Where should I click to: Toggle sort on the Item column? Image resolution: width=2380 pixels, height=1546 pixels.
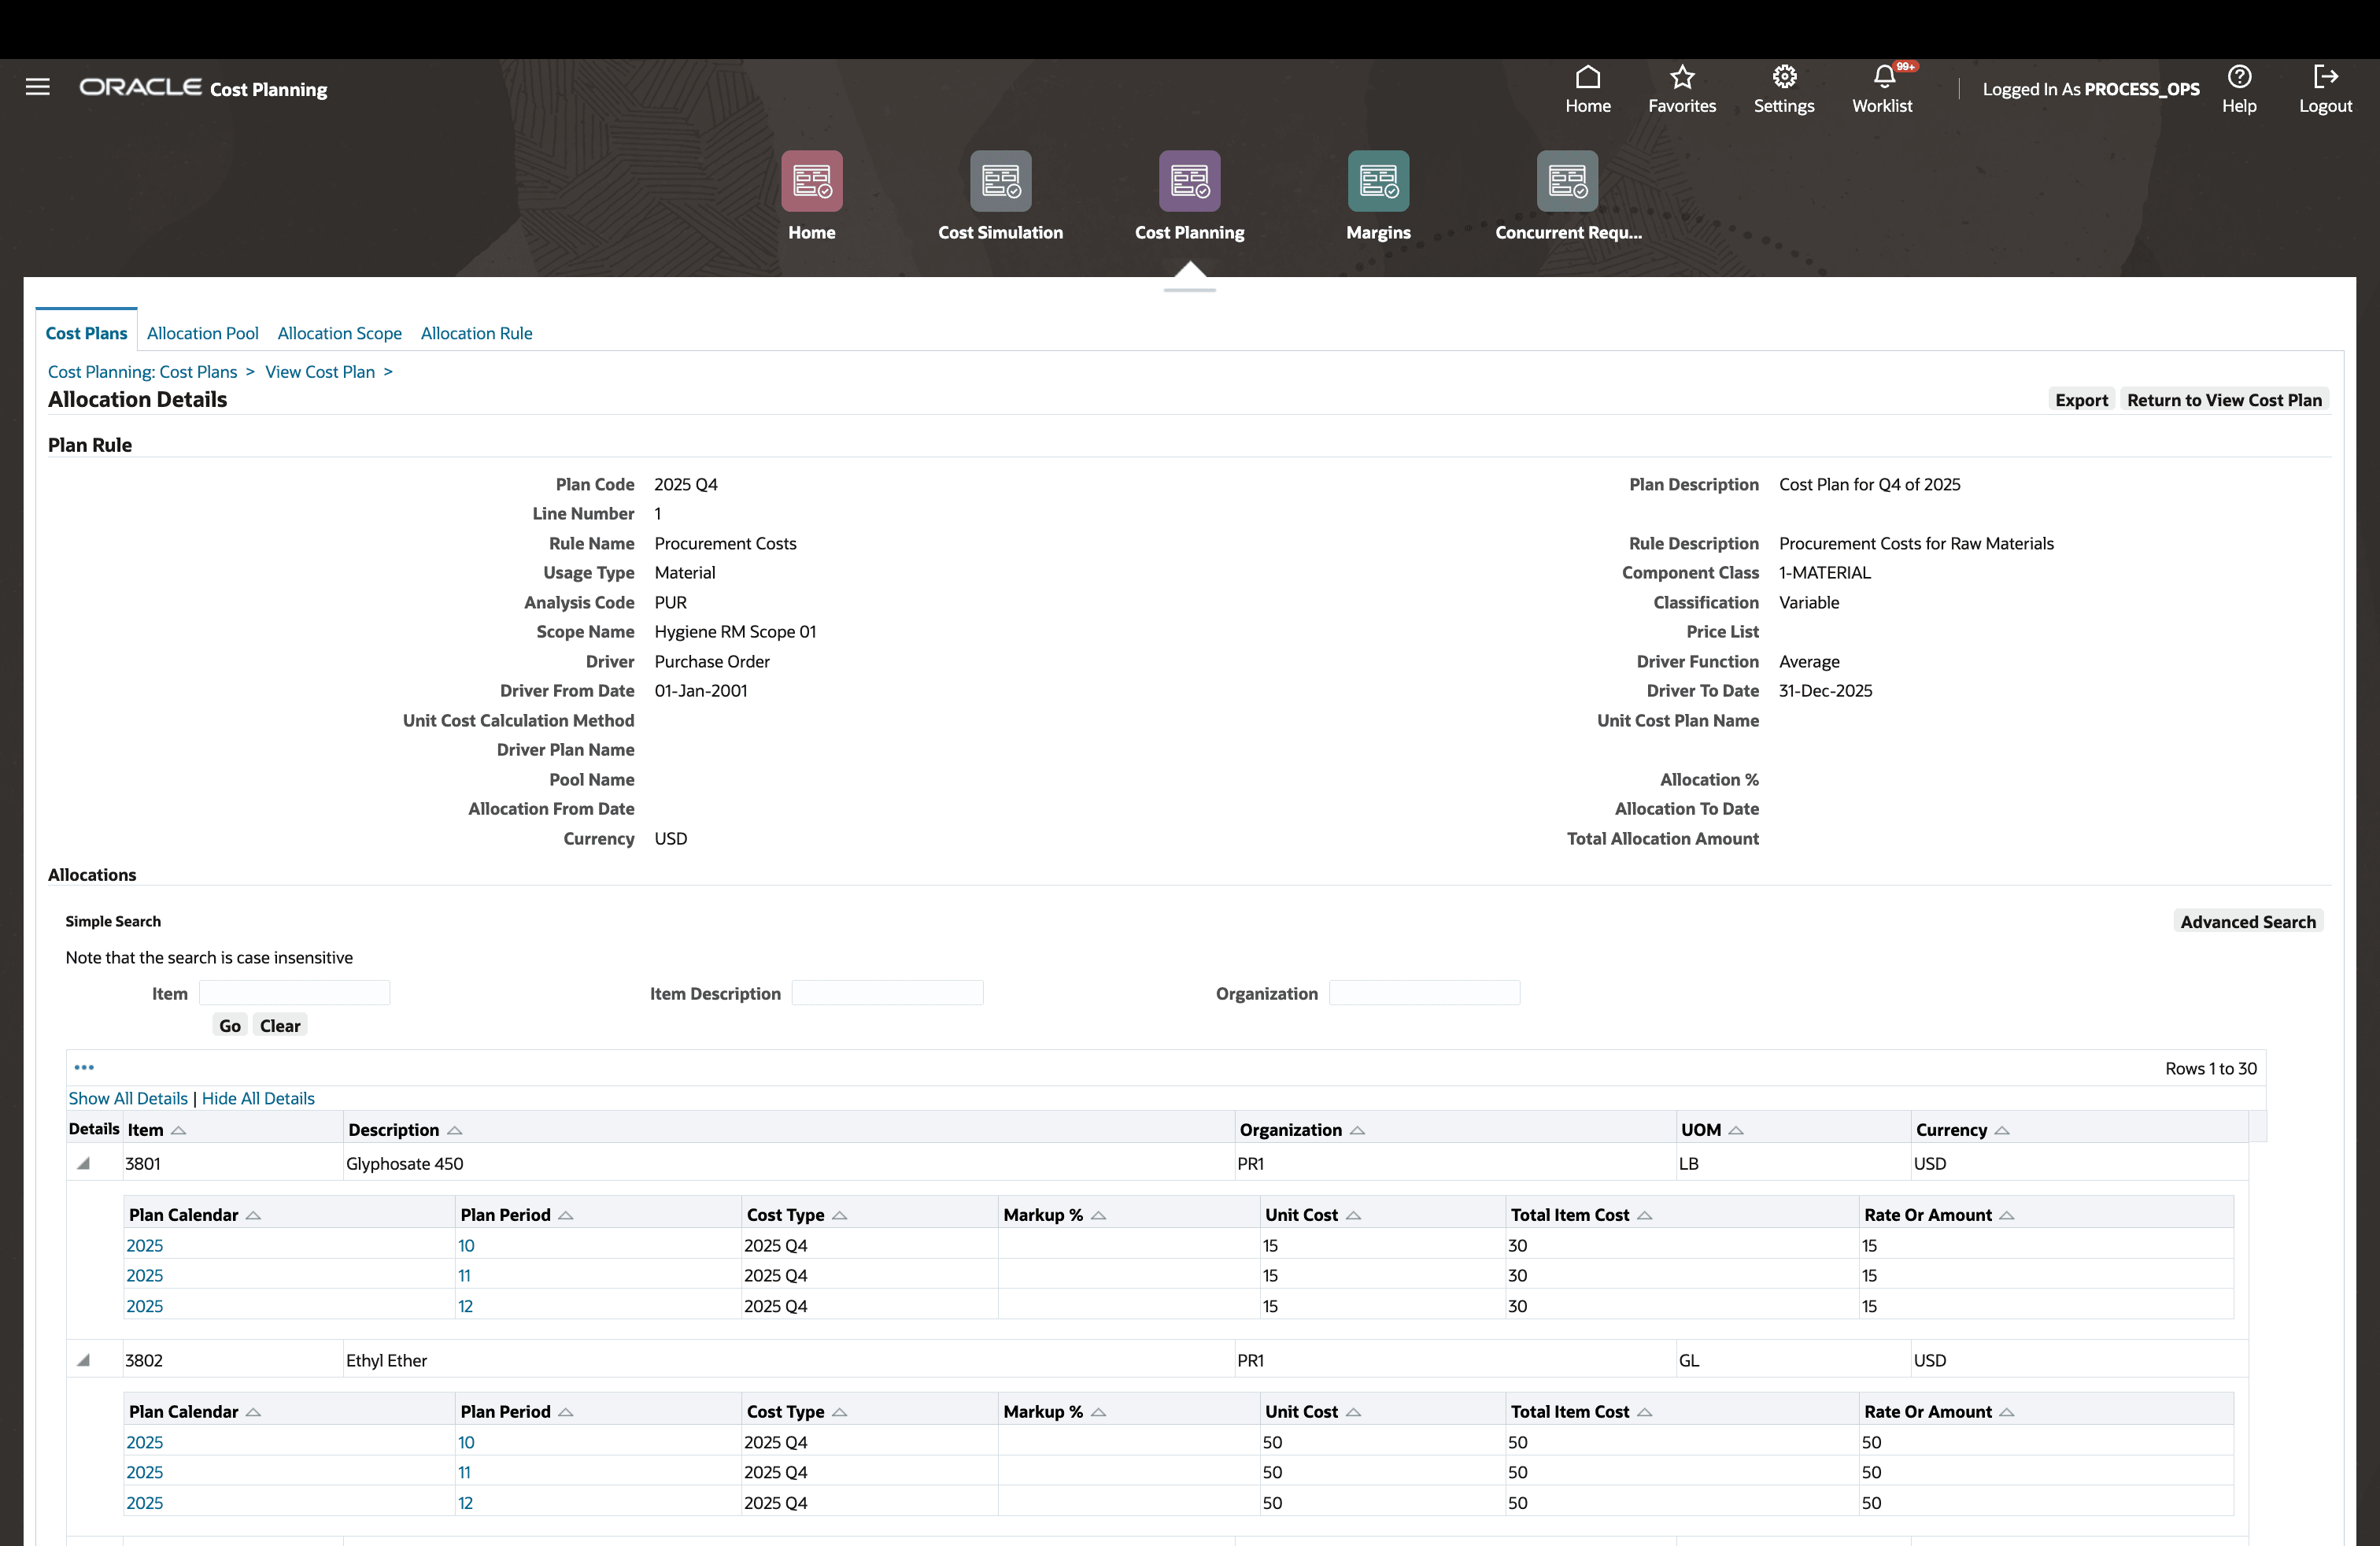[179, 1129]
